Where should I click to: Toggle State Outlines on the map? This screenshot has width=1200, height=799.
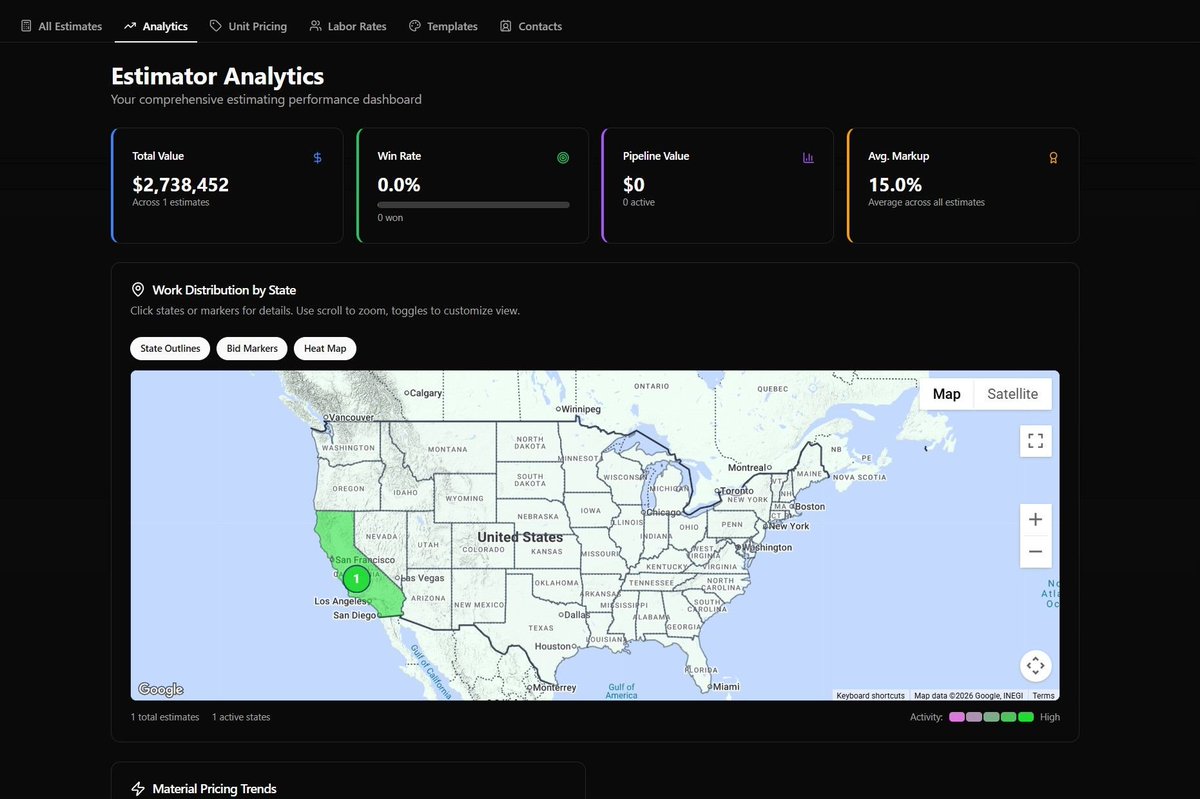tap(170, 348)
